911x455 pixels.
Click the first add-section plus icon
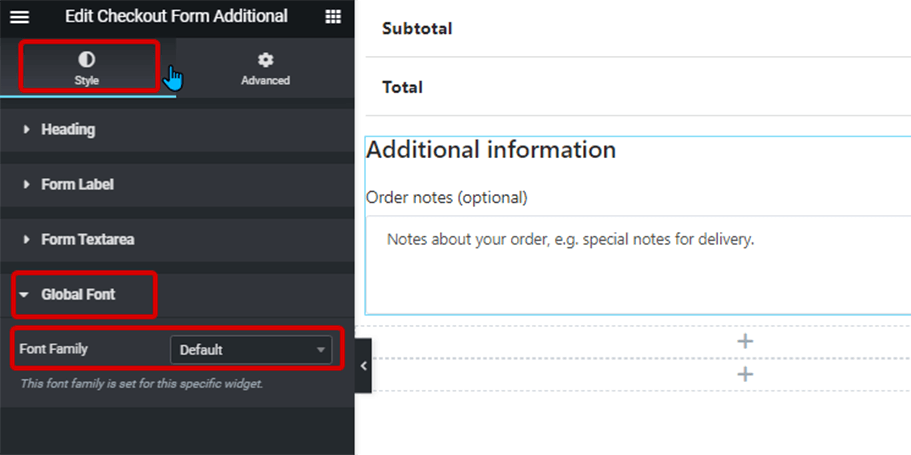(744, 341)
